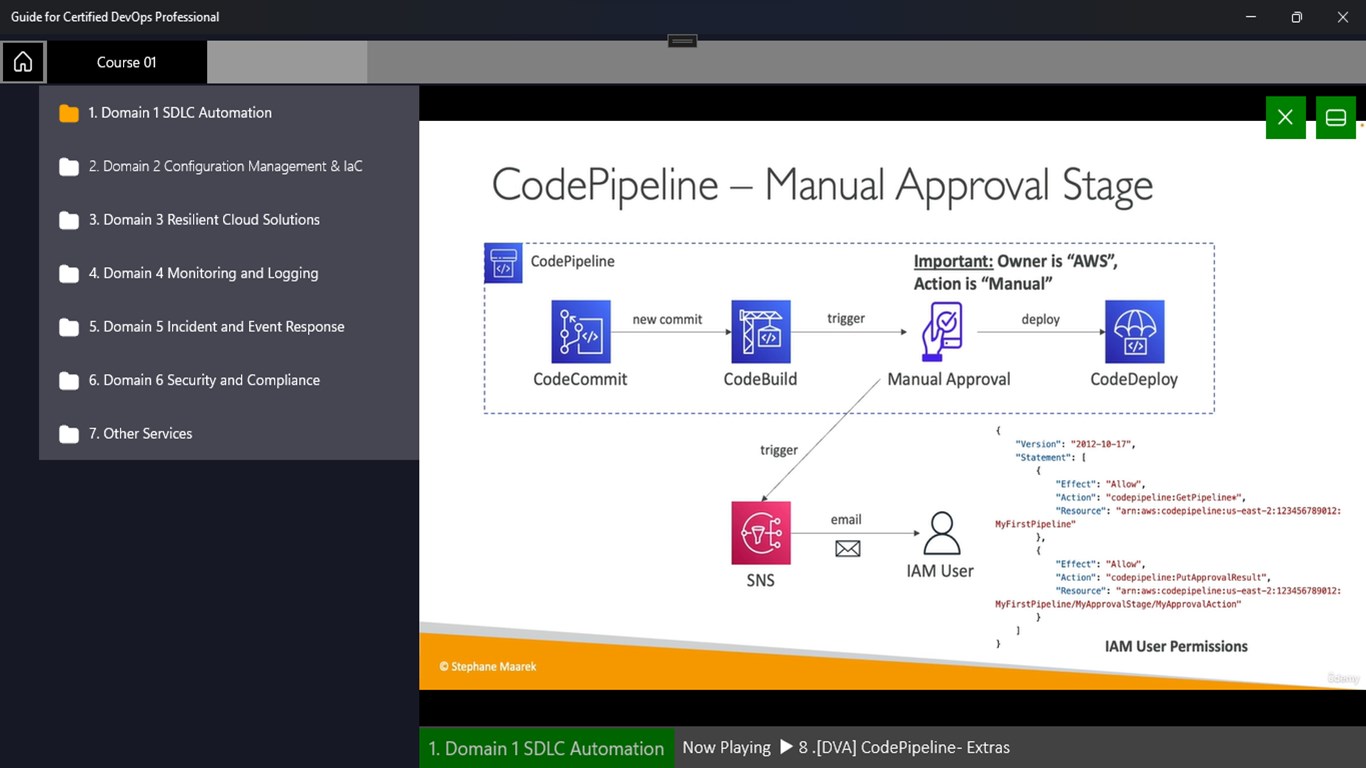Image resolution: width=1366 pixels, height=768 pixels.
Task: Click the SNS icon in the slide
Action: [761, 533]
